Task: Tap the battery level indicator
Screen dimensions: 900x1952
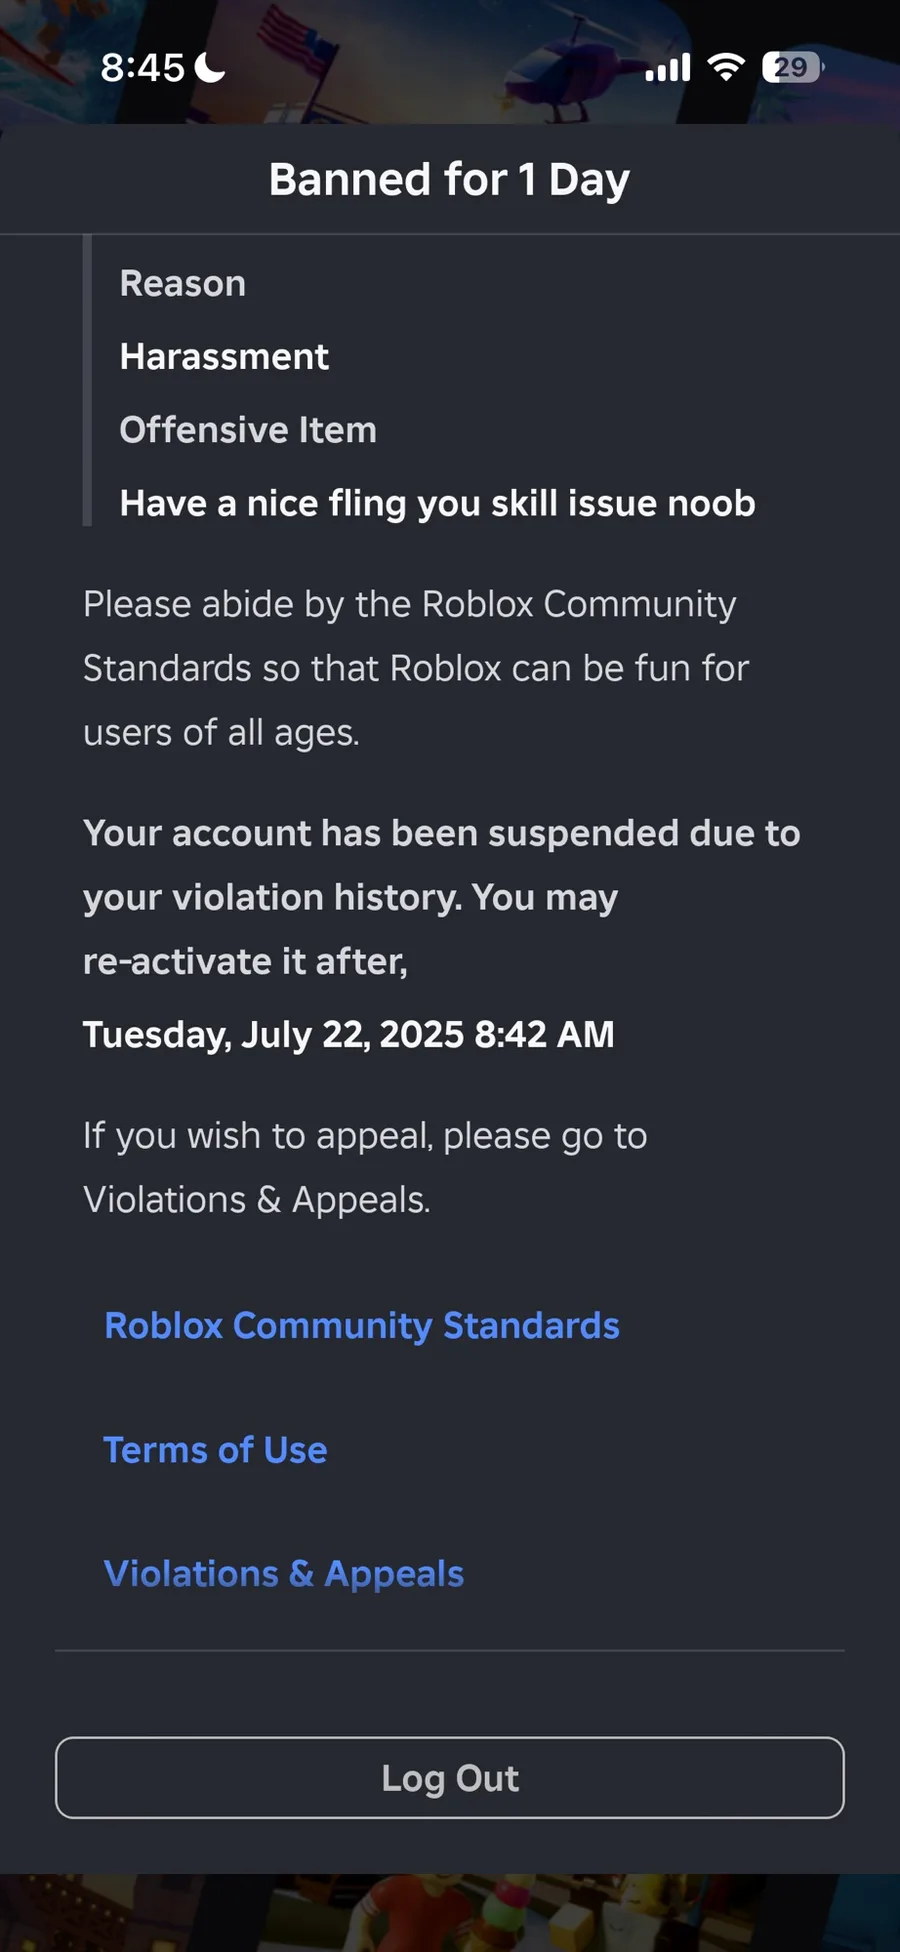Action: [793, 67]
